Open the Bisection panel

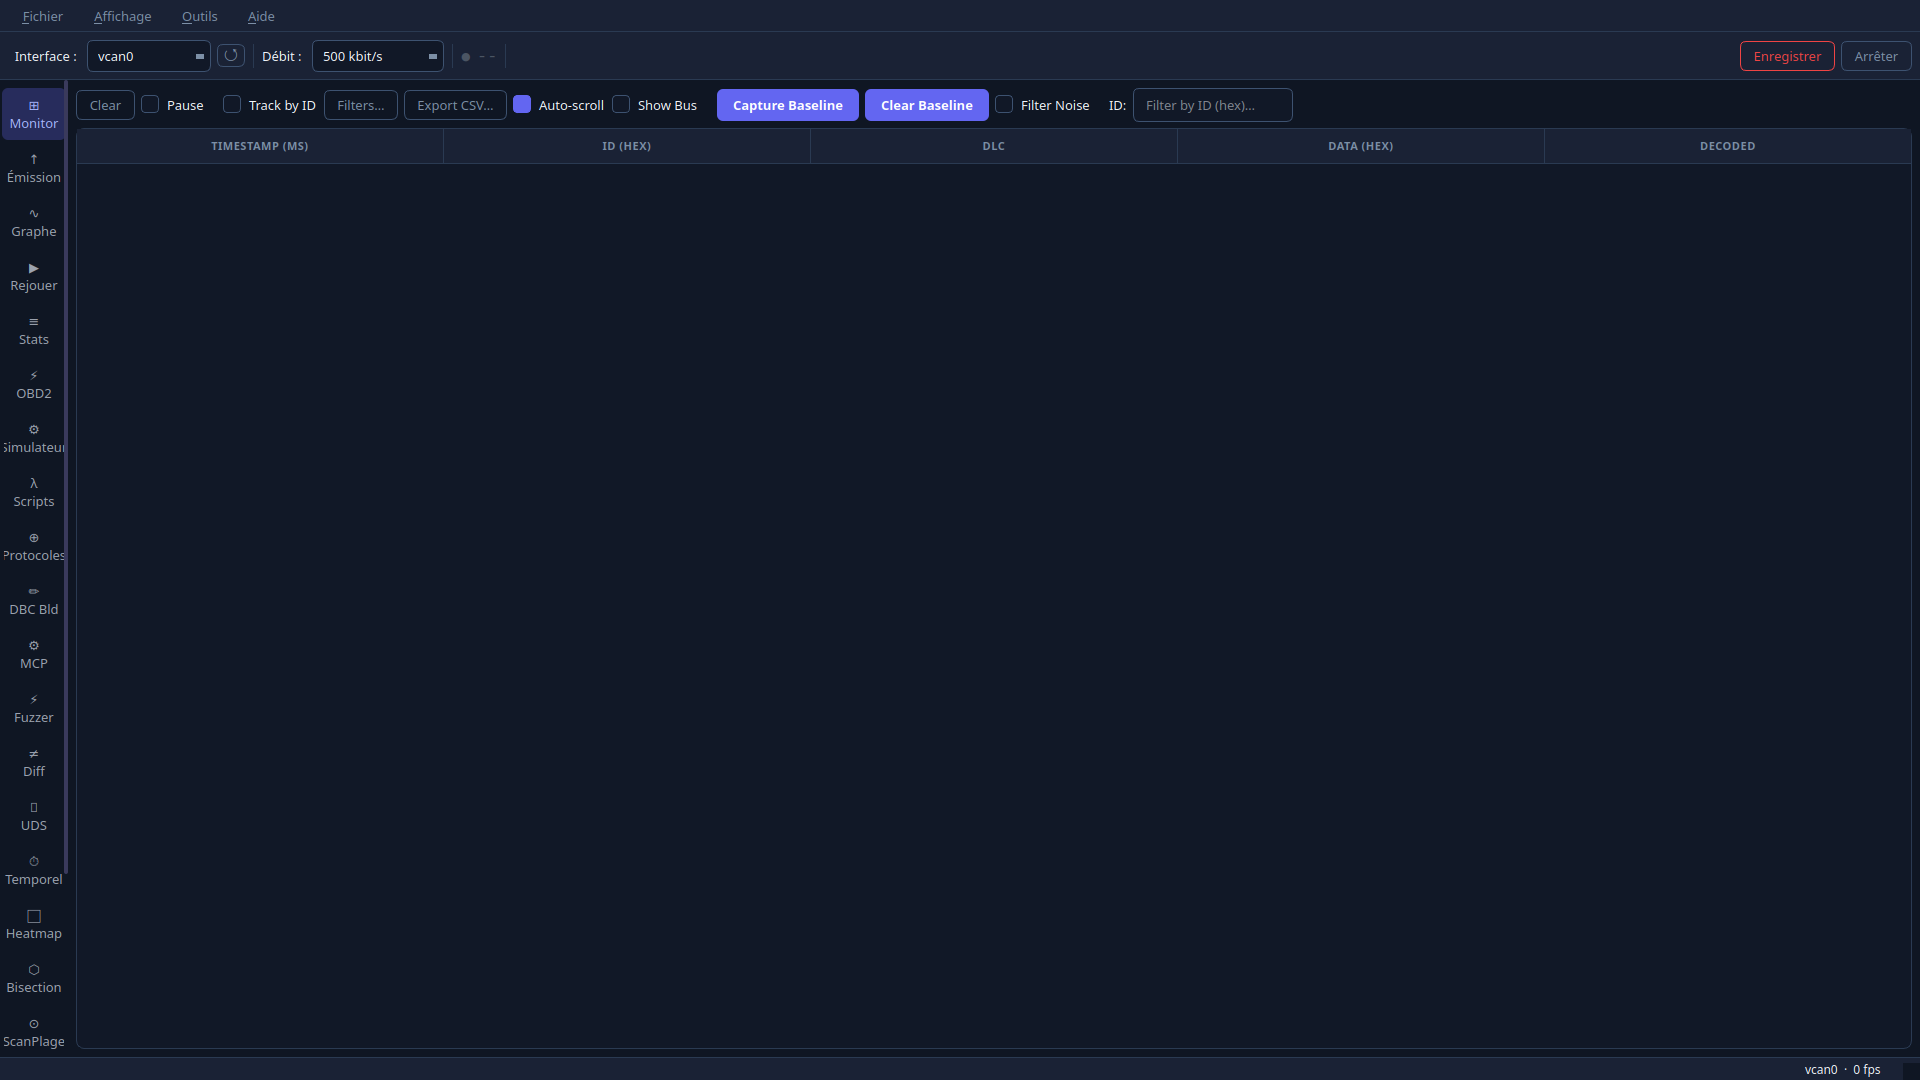point(33,978)
